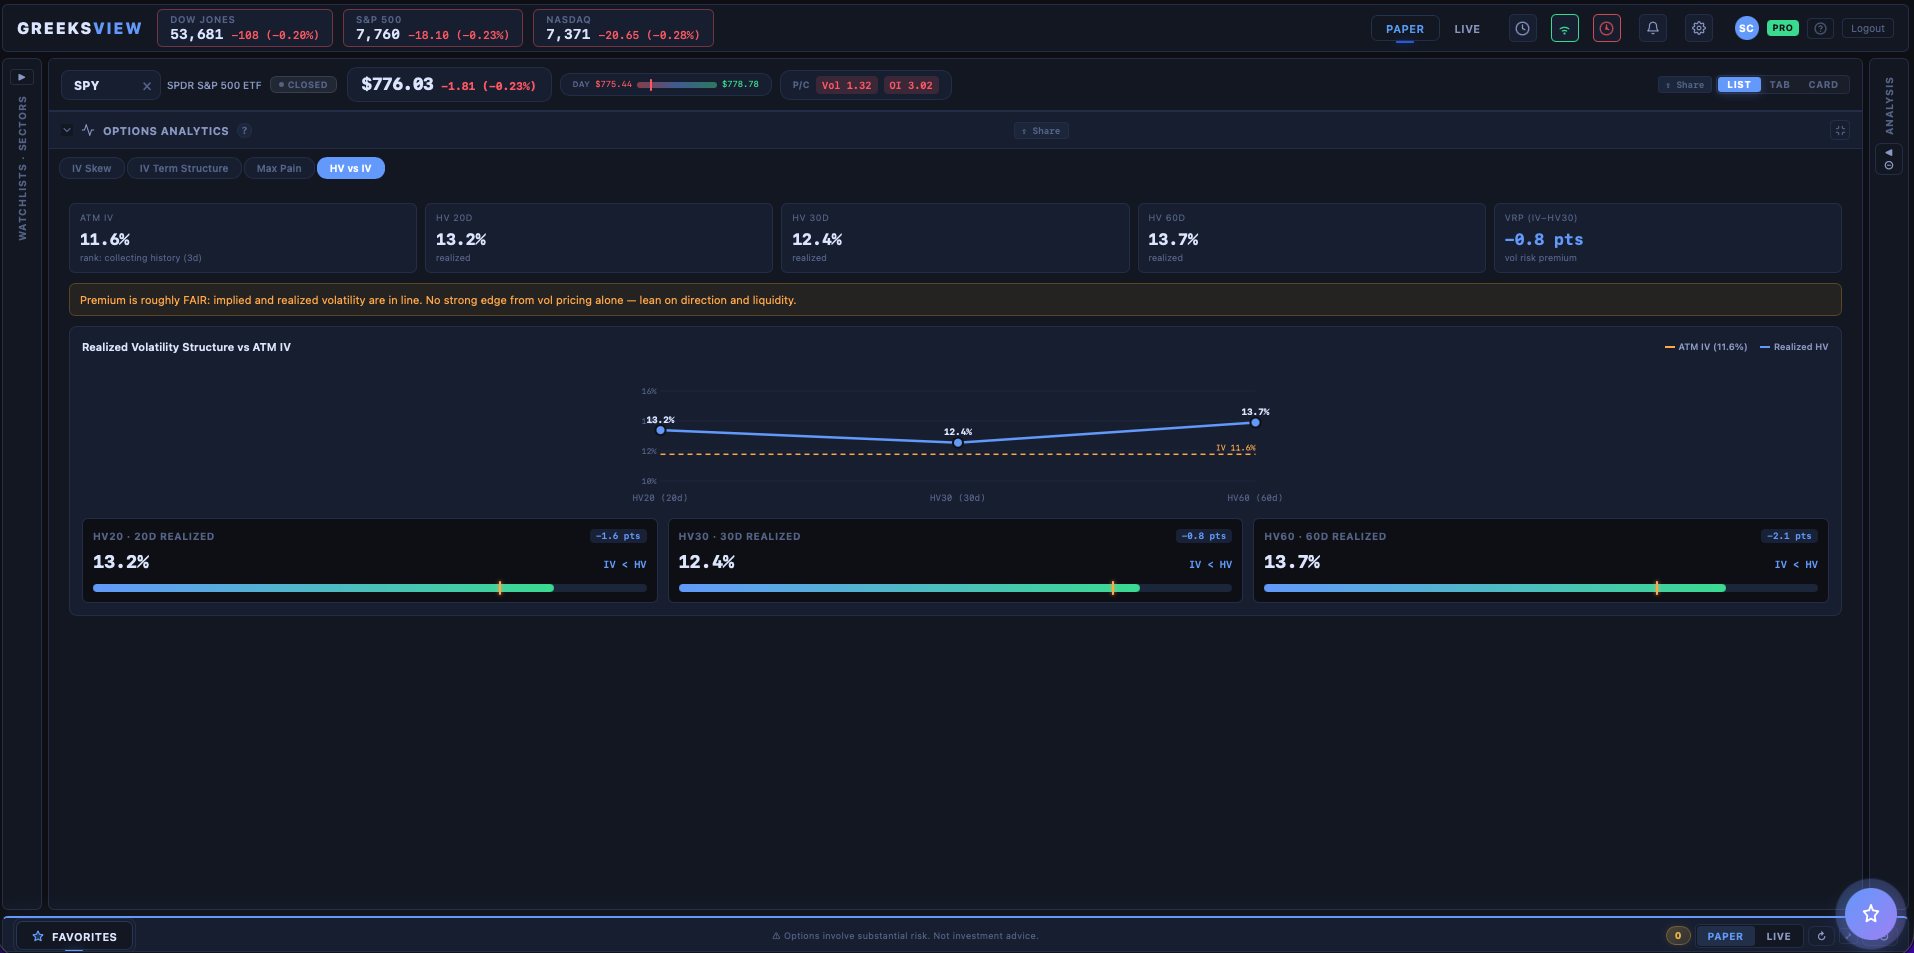Click Share button next to LIST view
The width and height of the screenshot is (1914, 953).
coord(1685,85)
